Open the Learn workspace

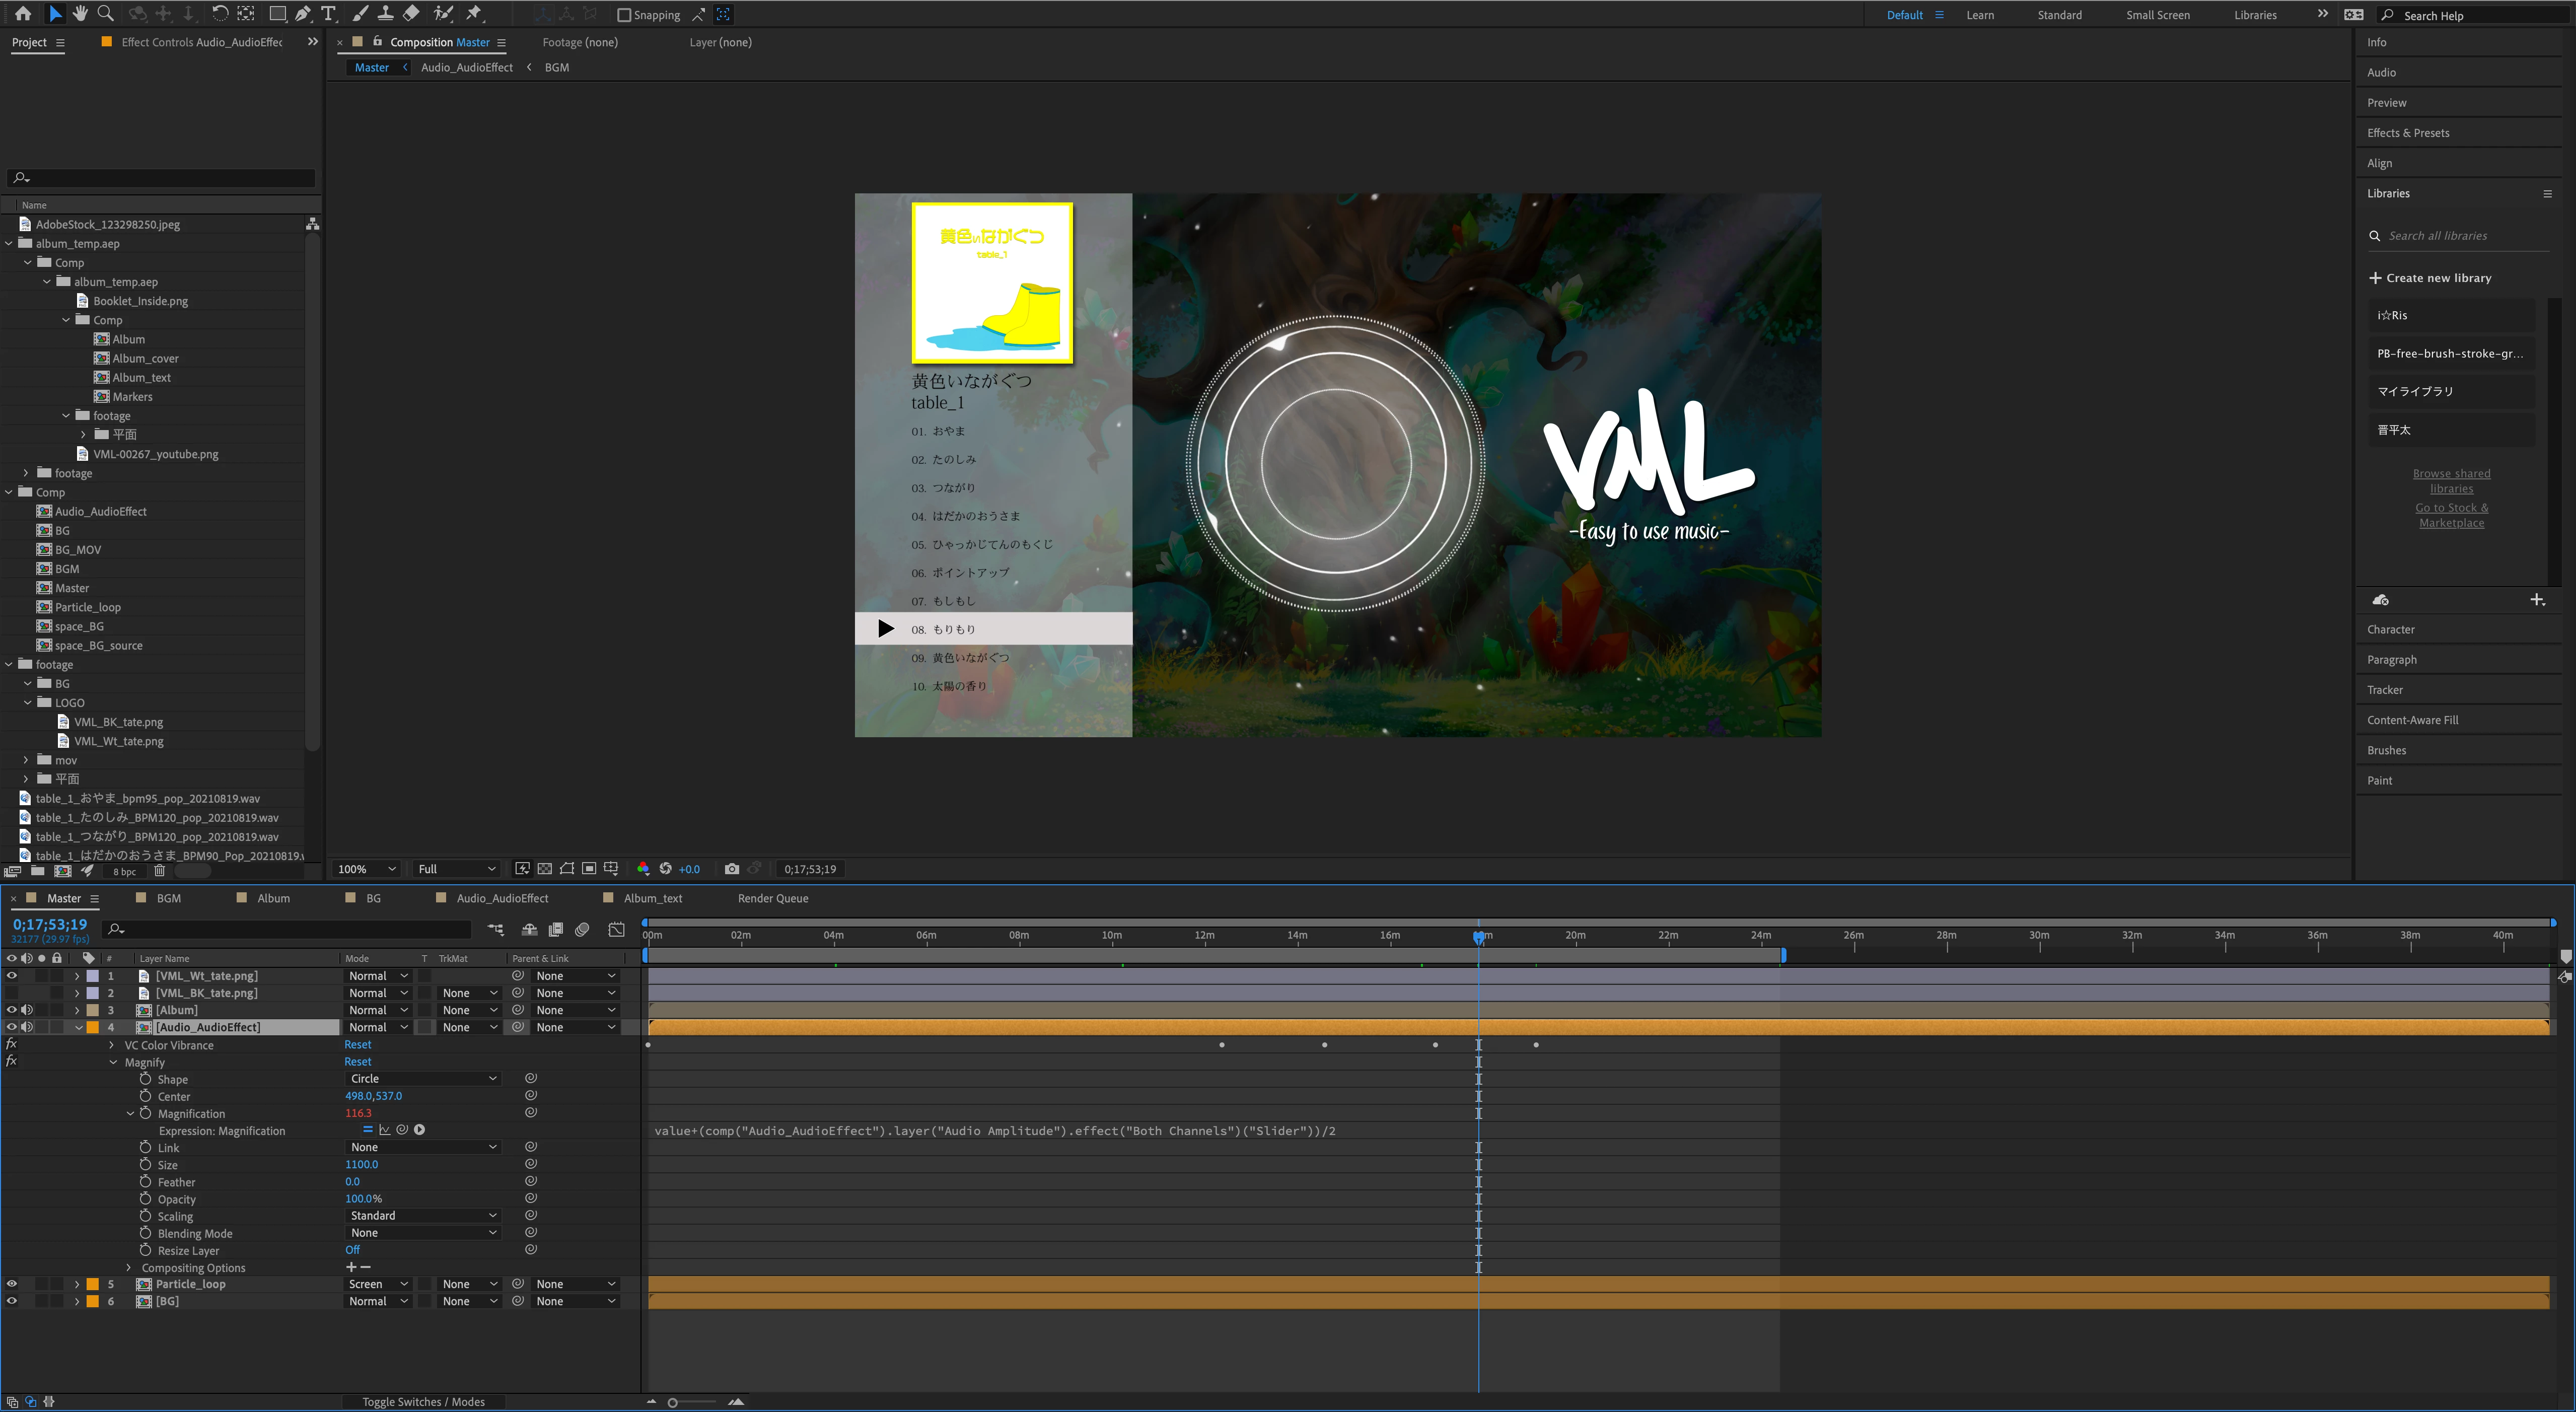[1979, 15]
